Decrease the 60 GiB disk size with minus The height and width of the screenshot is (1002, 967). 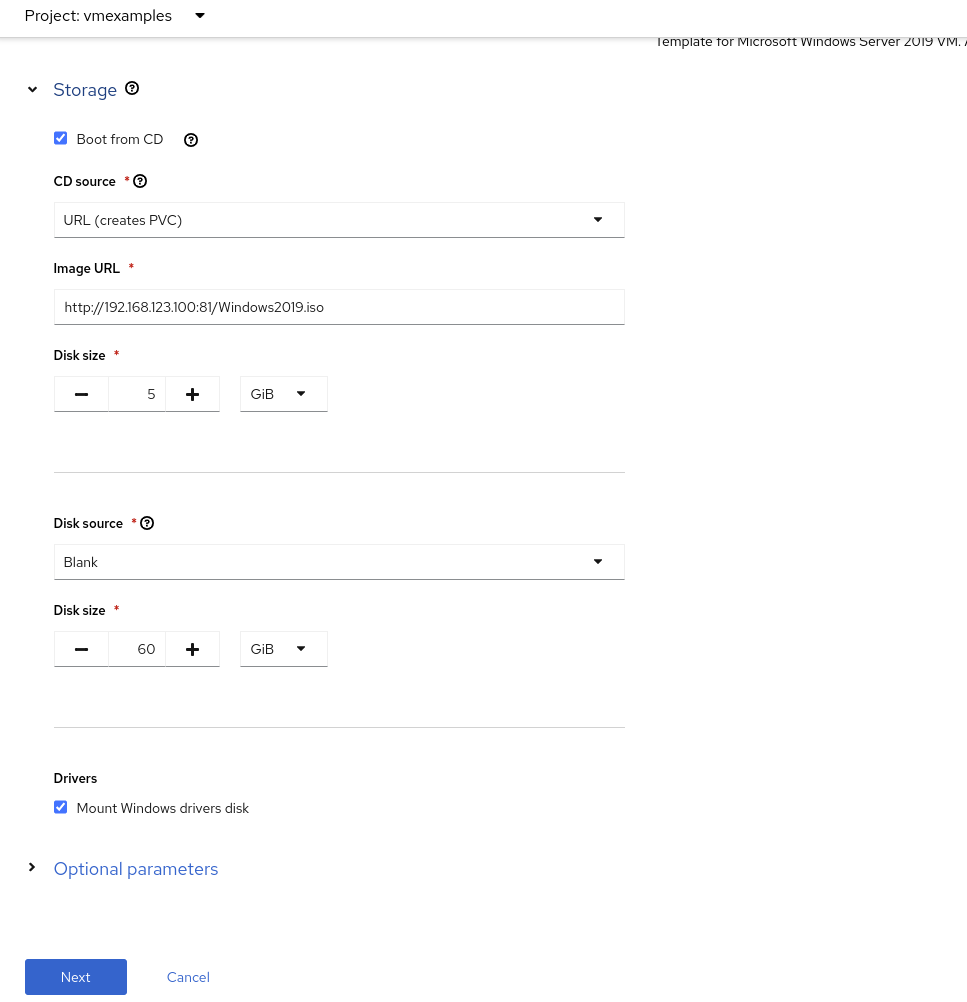click(x=82, y=649)
